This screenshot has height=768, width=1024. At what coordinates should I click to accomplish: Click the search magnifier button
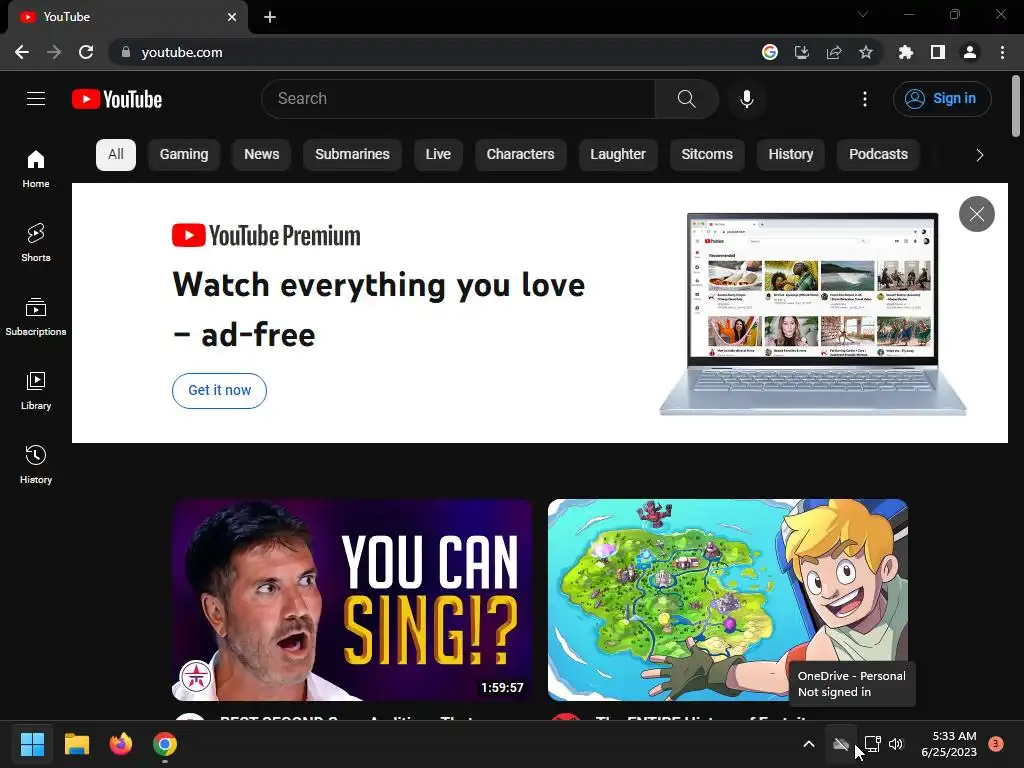[x=686, y=99]
